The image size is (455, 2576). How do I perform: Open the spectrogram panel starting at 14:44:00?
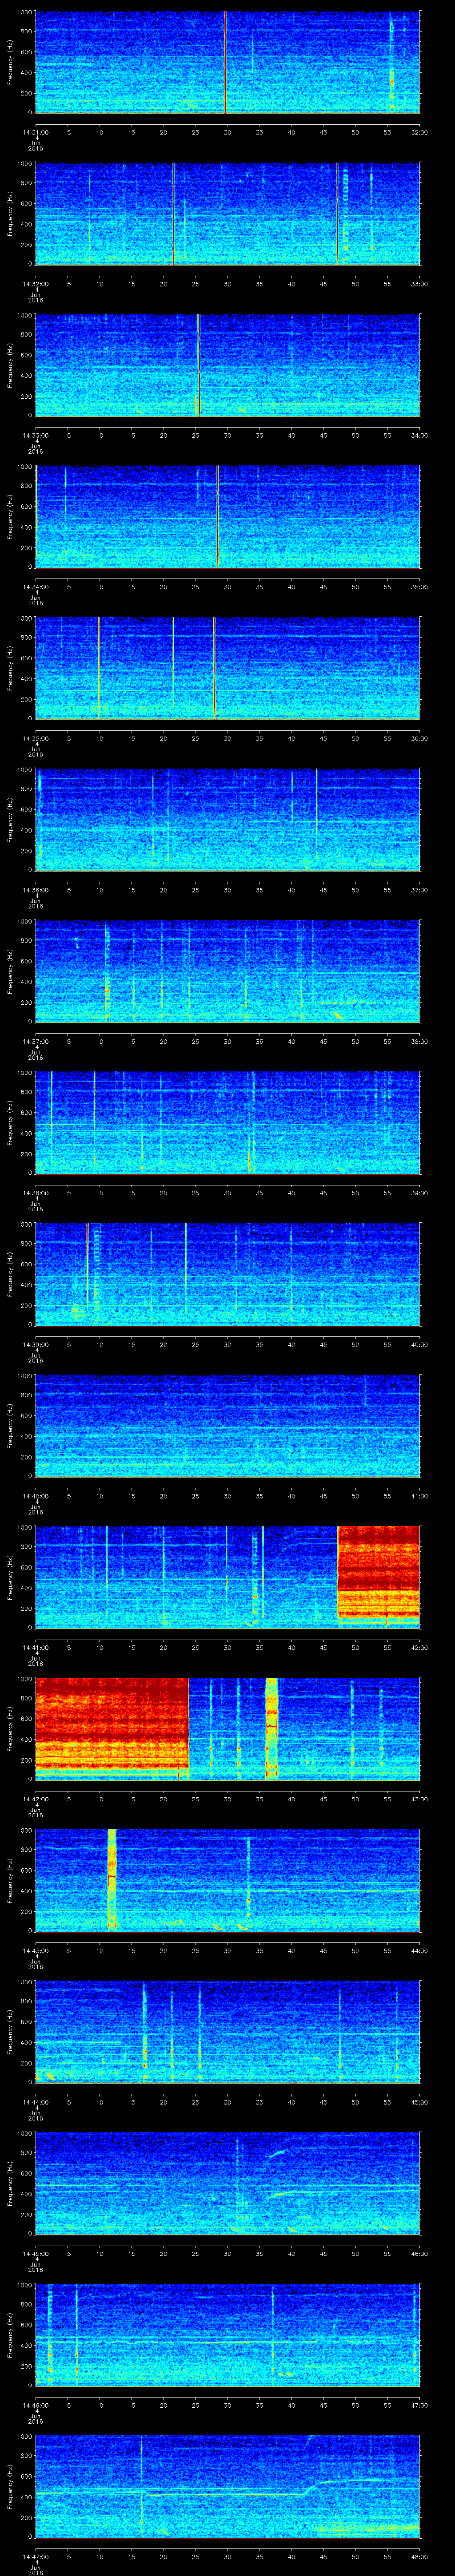[x=228, y=2032]
